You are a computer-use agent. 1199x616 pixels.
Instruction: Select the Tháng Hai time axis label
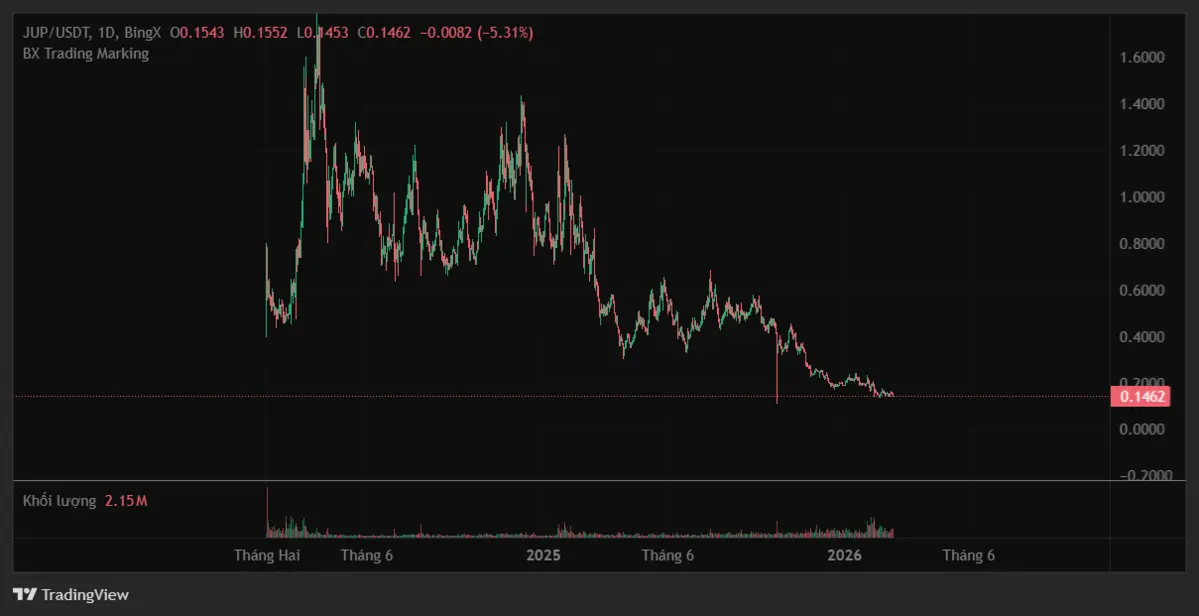pos(267,555)
